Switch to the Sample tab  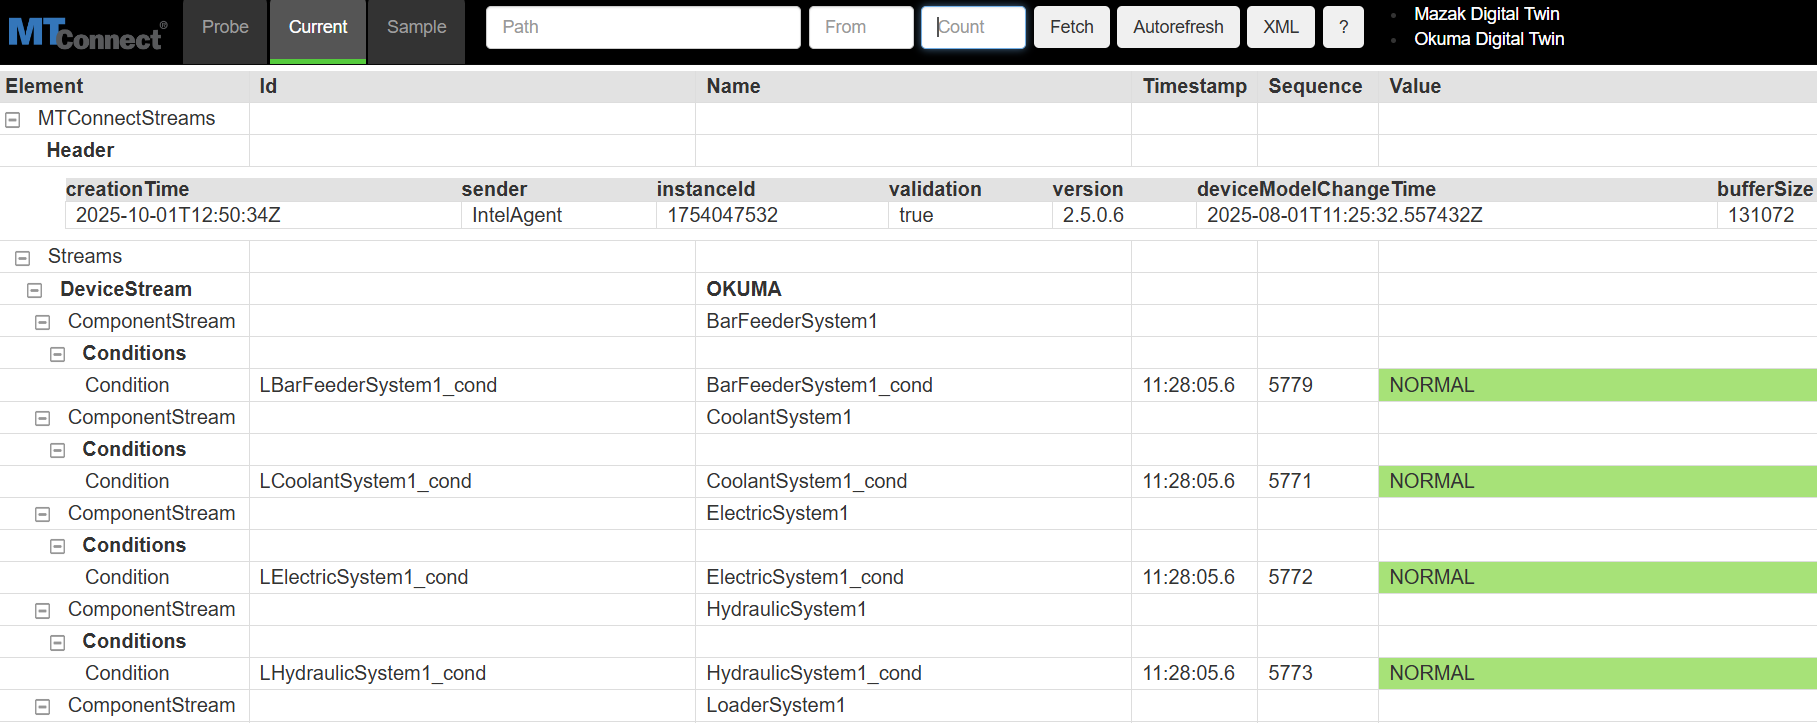[416, 28]
